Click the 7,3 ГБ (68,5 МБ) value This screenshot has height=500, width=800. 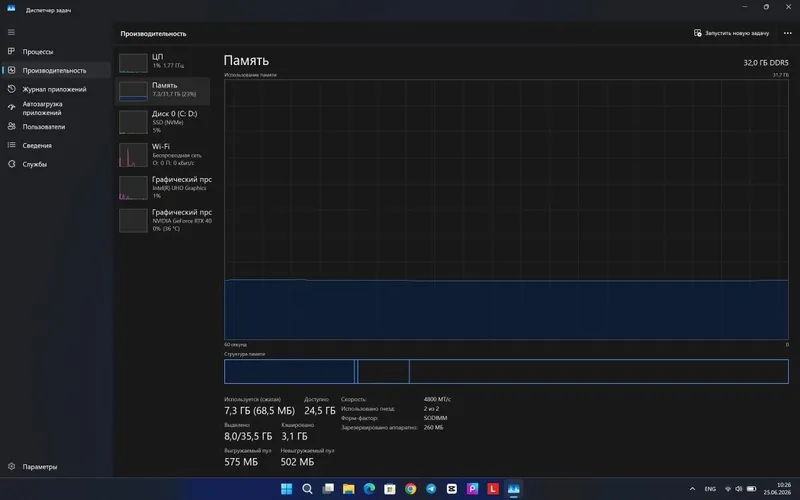point(259,410)
